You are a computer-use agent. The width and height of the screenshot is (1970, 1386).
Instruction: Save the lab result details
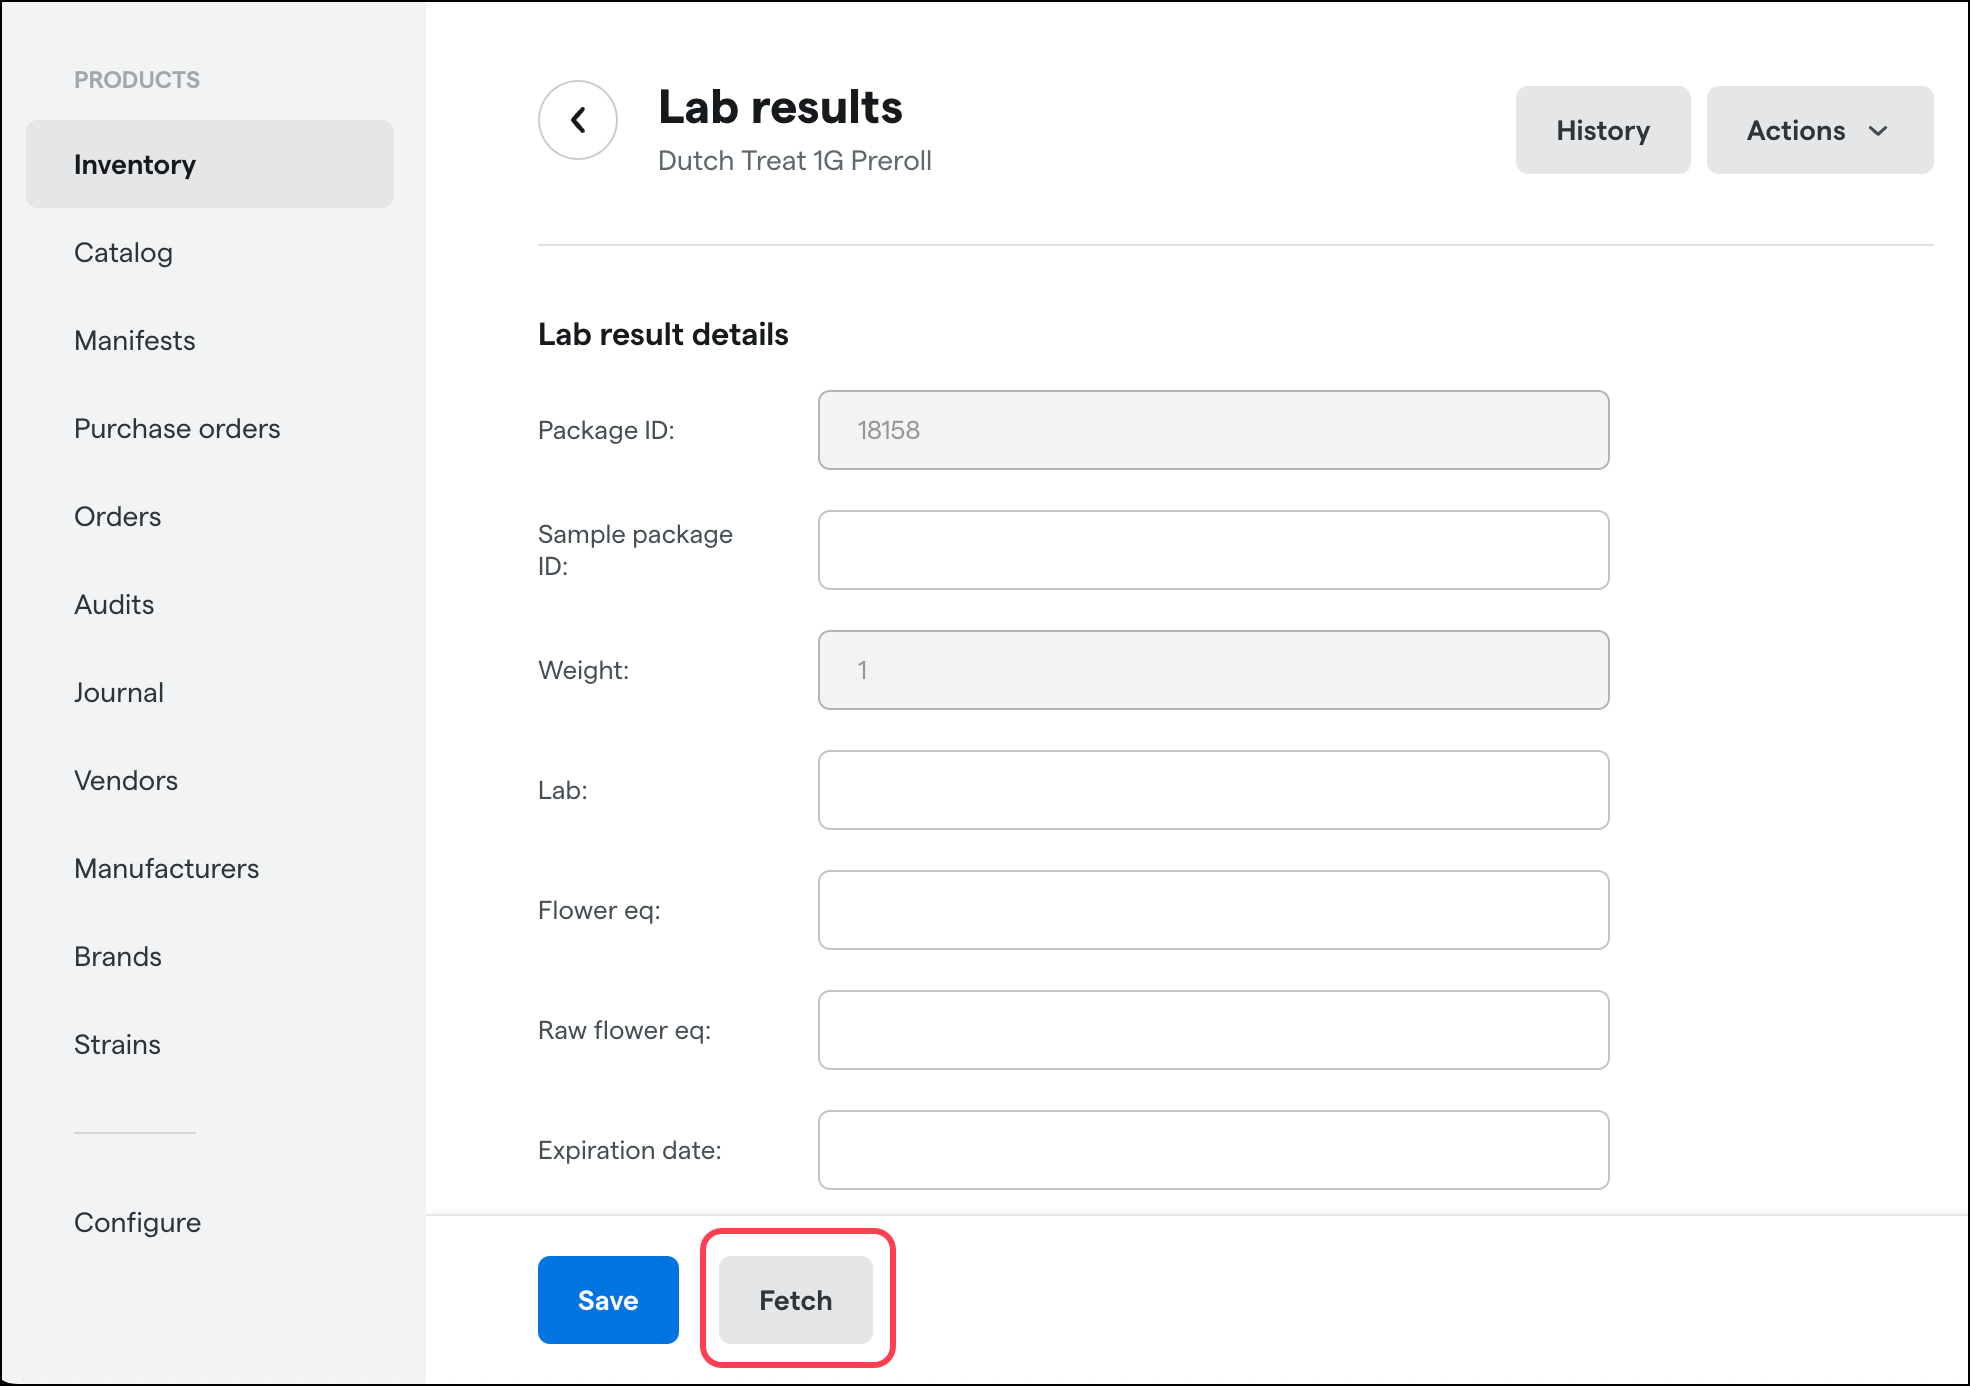(x=607, y=1299)
